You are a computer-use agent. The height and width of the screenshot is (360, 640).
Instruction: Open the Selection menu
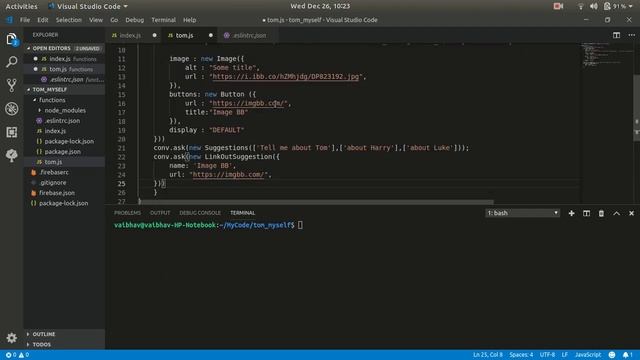pyautogui.click(x=69, y=20)
